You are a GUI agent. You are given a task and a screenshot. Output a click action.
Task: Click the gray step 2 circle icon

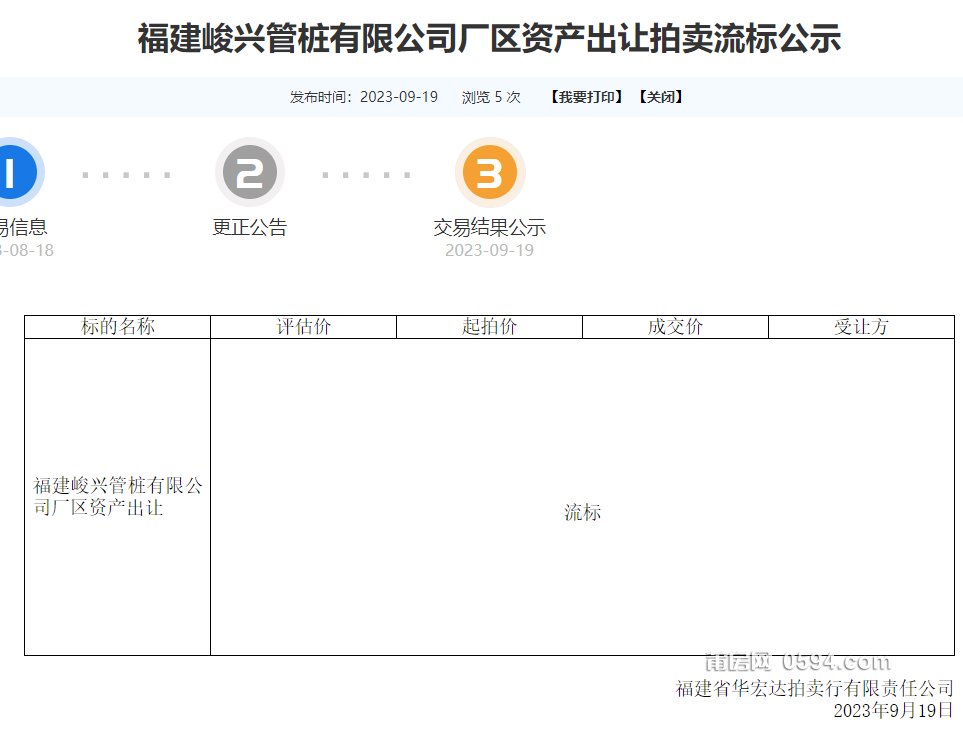pos(250,173)
